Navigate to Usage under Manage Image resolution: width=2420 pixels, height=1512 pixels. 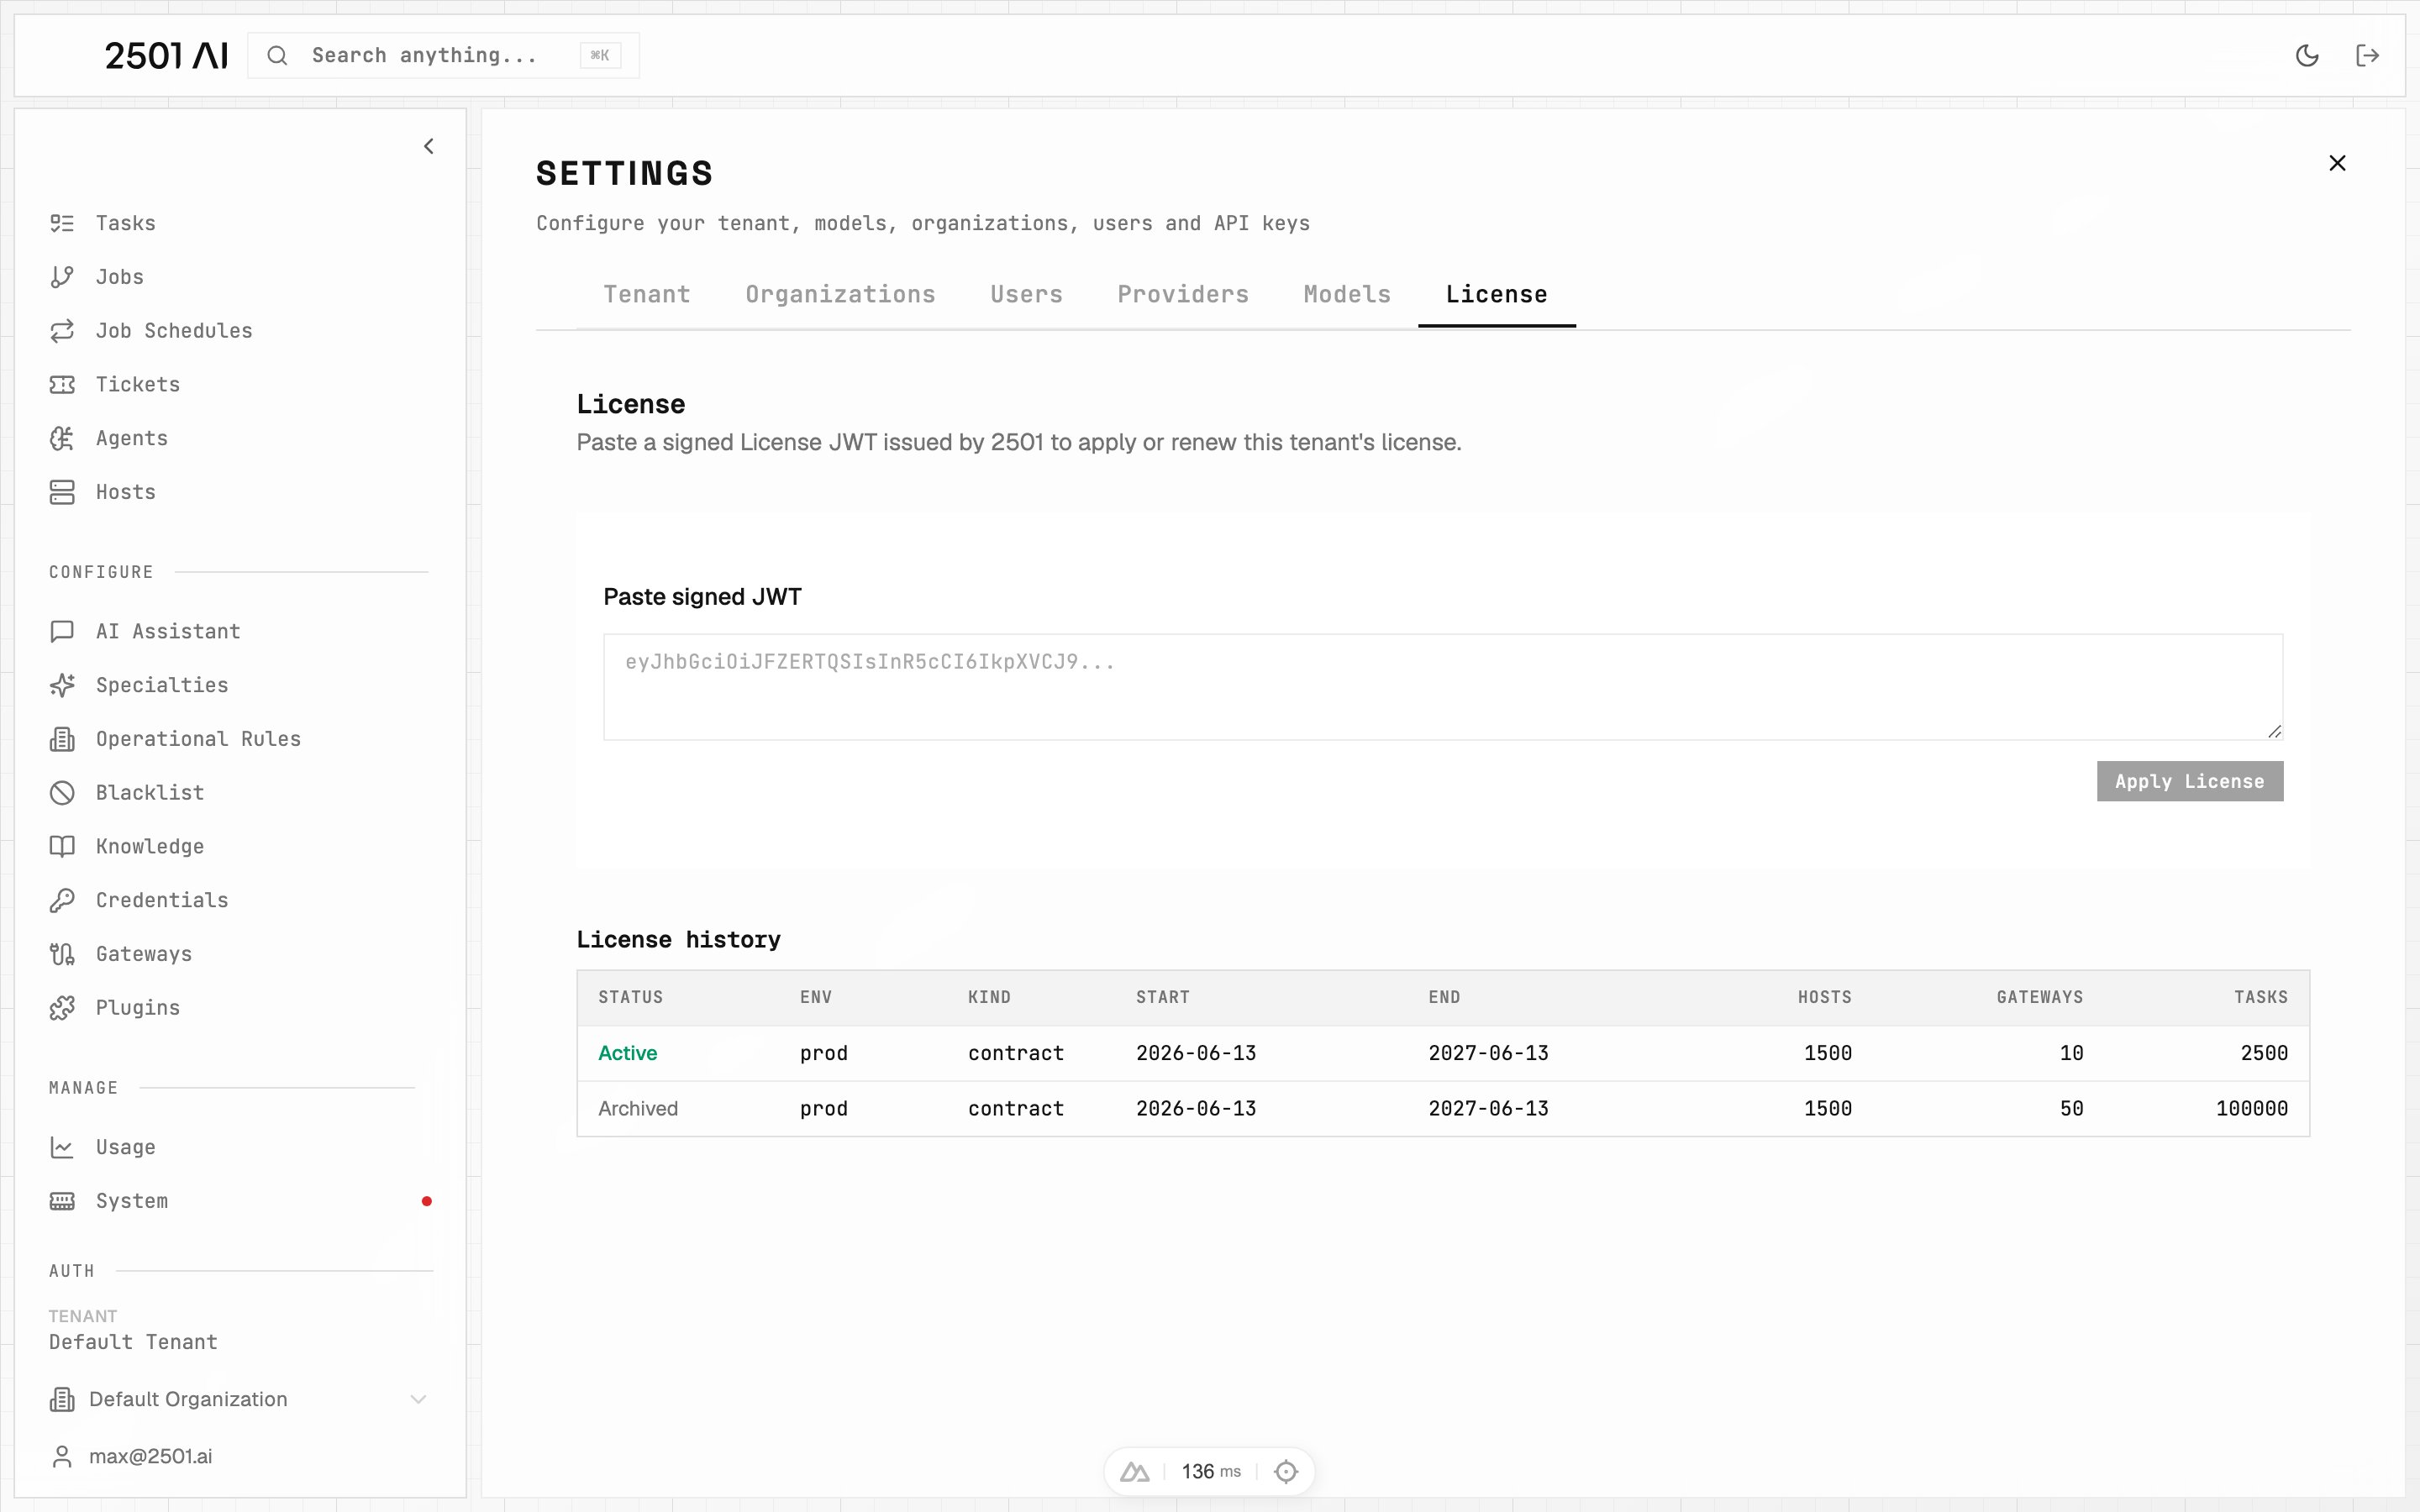point(126,1147)
